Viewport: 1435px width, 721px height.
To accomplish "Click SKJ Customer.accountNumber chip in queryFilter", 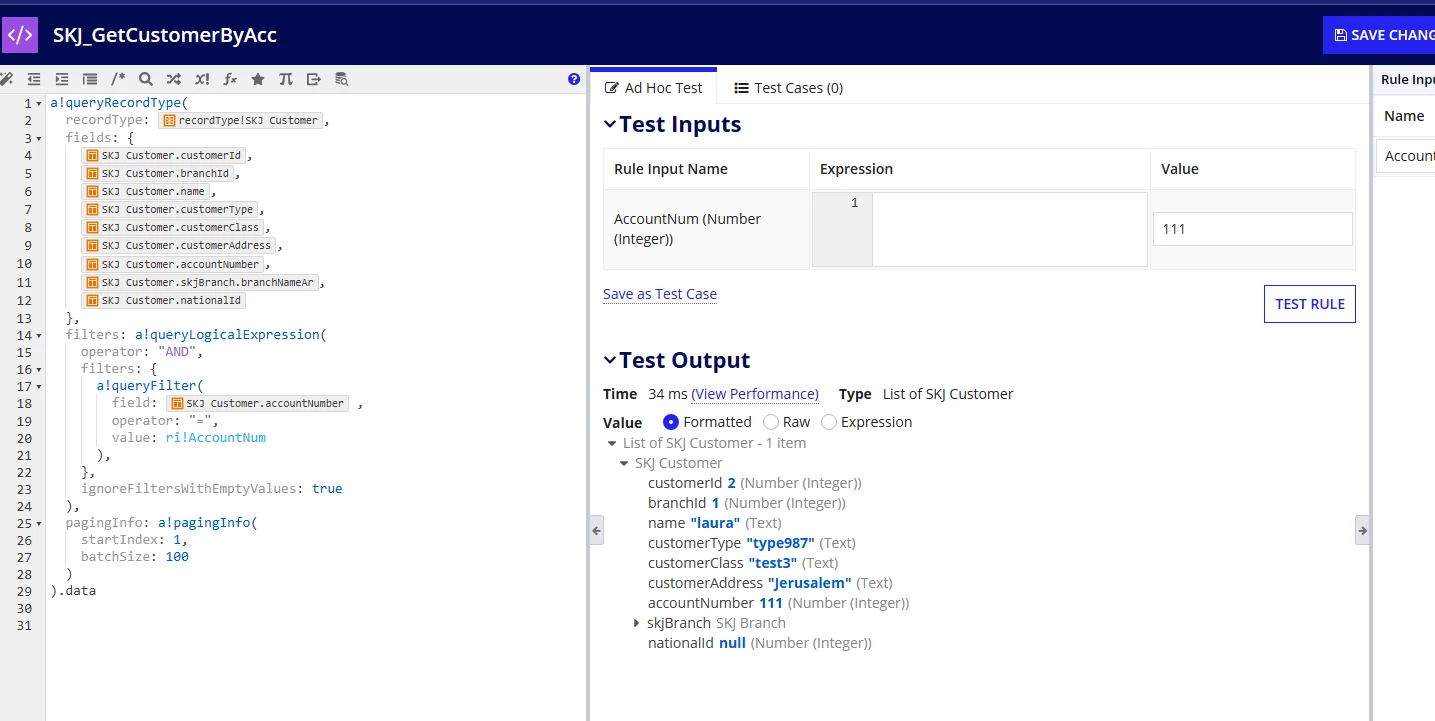I will point(258,403).
